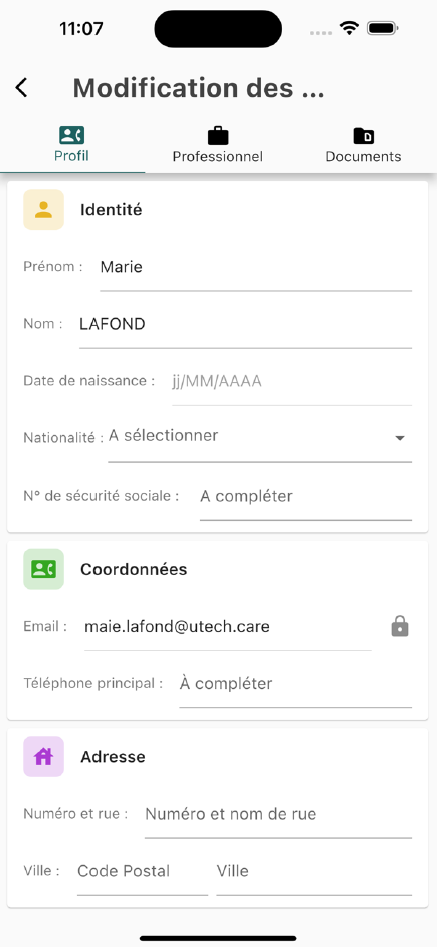
Task: Click the Date de naissance field
Action: pyautogui.click(x=292, y=387)
